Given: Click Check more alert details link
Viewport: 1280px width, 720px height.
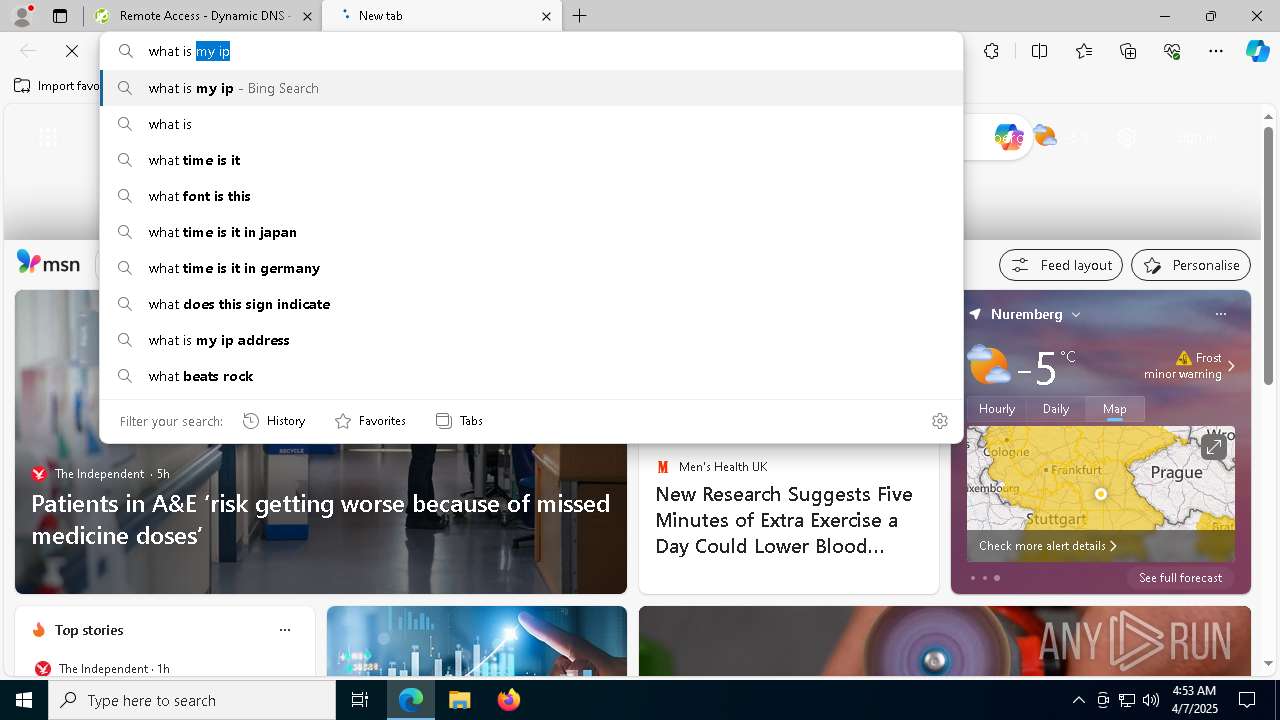Looking at the screenshot, I should tap(1047, 546).
